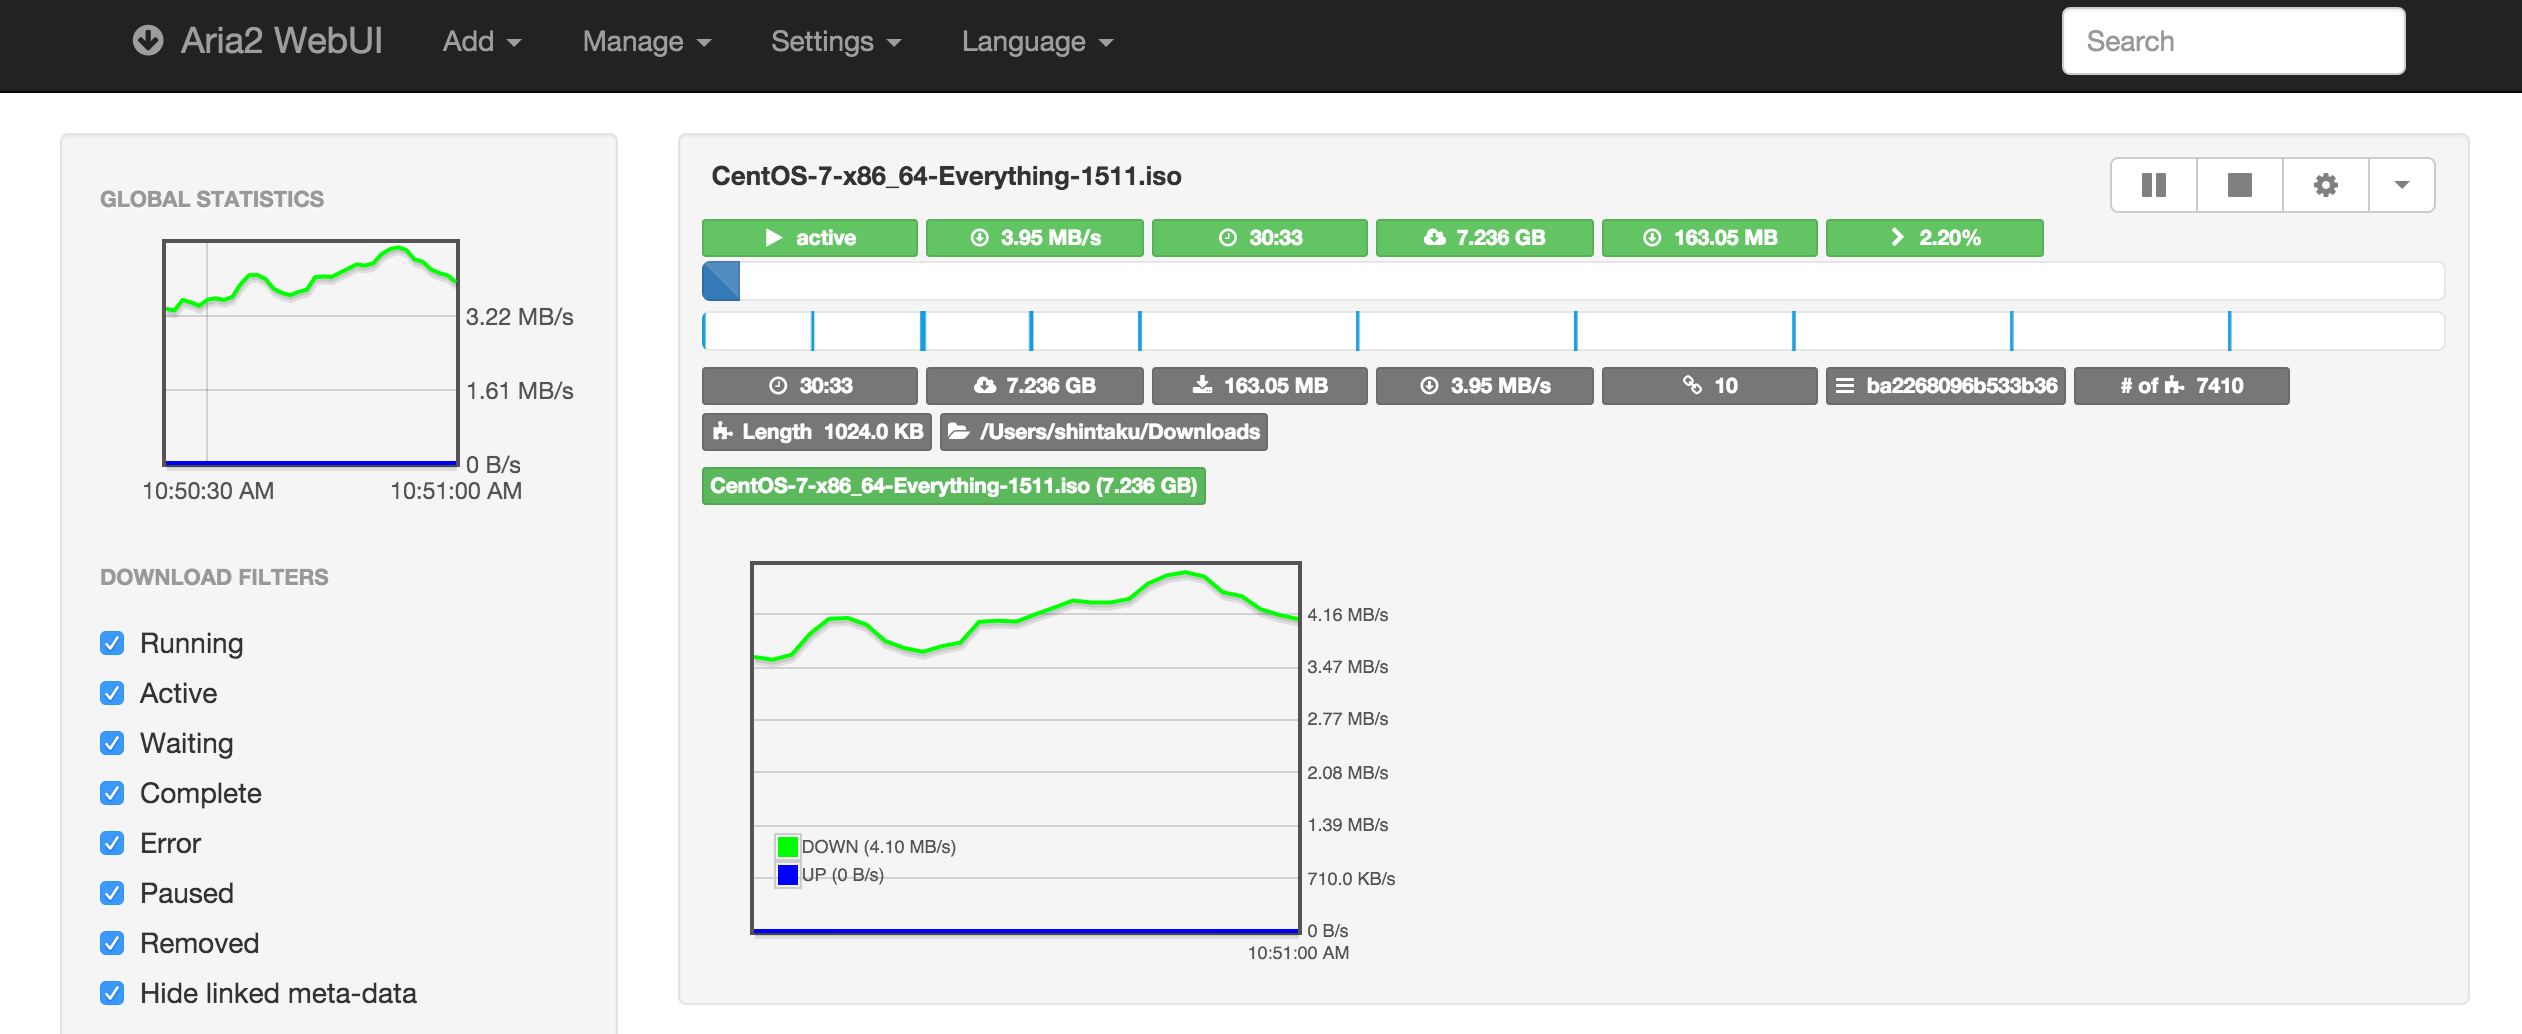This screenshot has width=2522, height=1034.
Task: Pause the CentOS download
Action: click(x=2154, y=185)
